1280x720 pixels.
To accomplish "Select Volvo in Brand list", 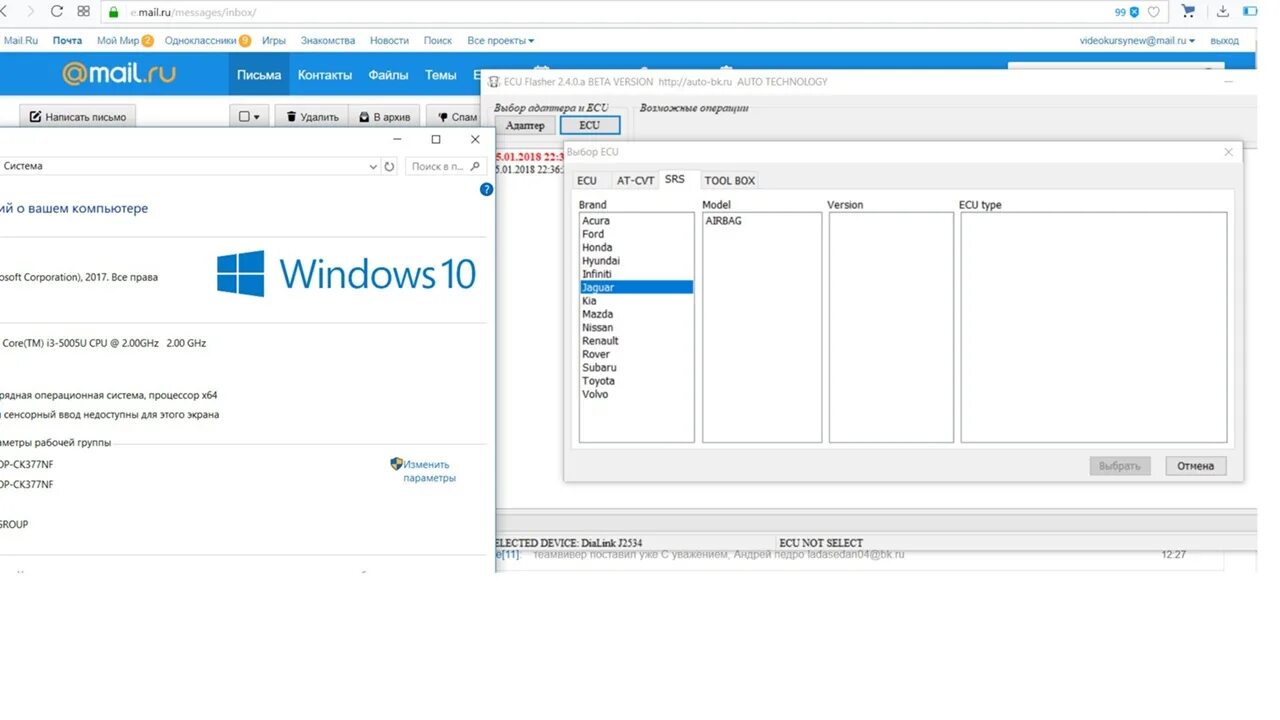I will (x=636, y=394).
